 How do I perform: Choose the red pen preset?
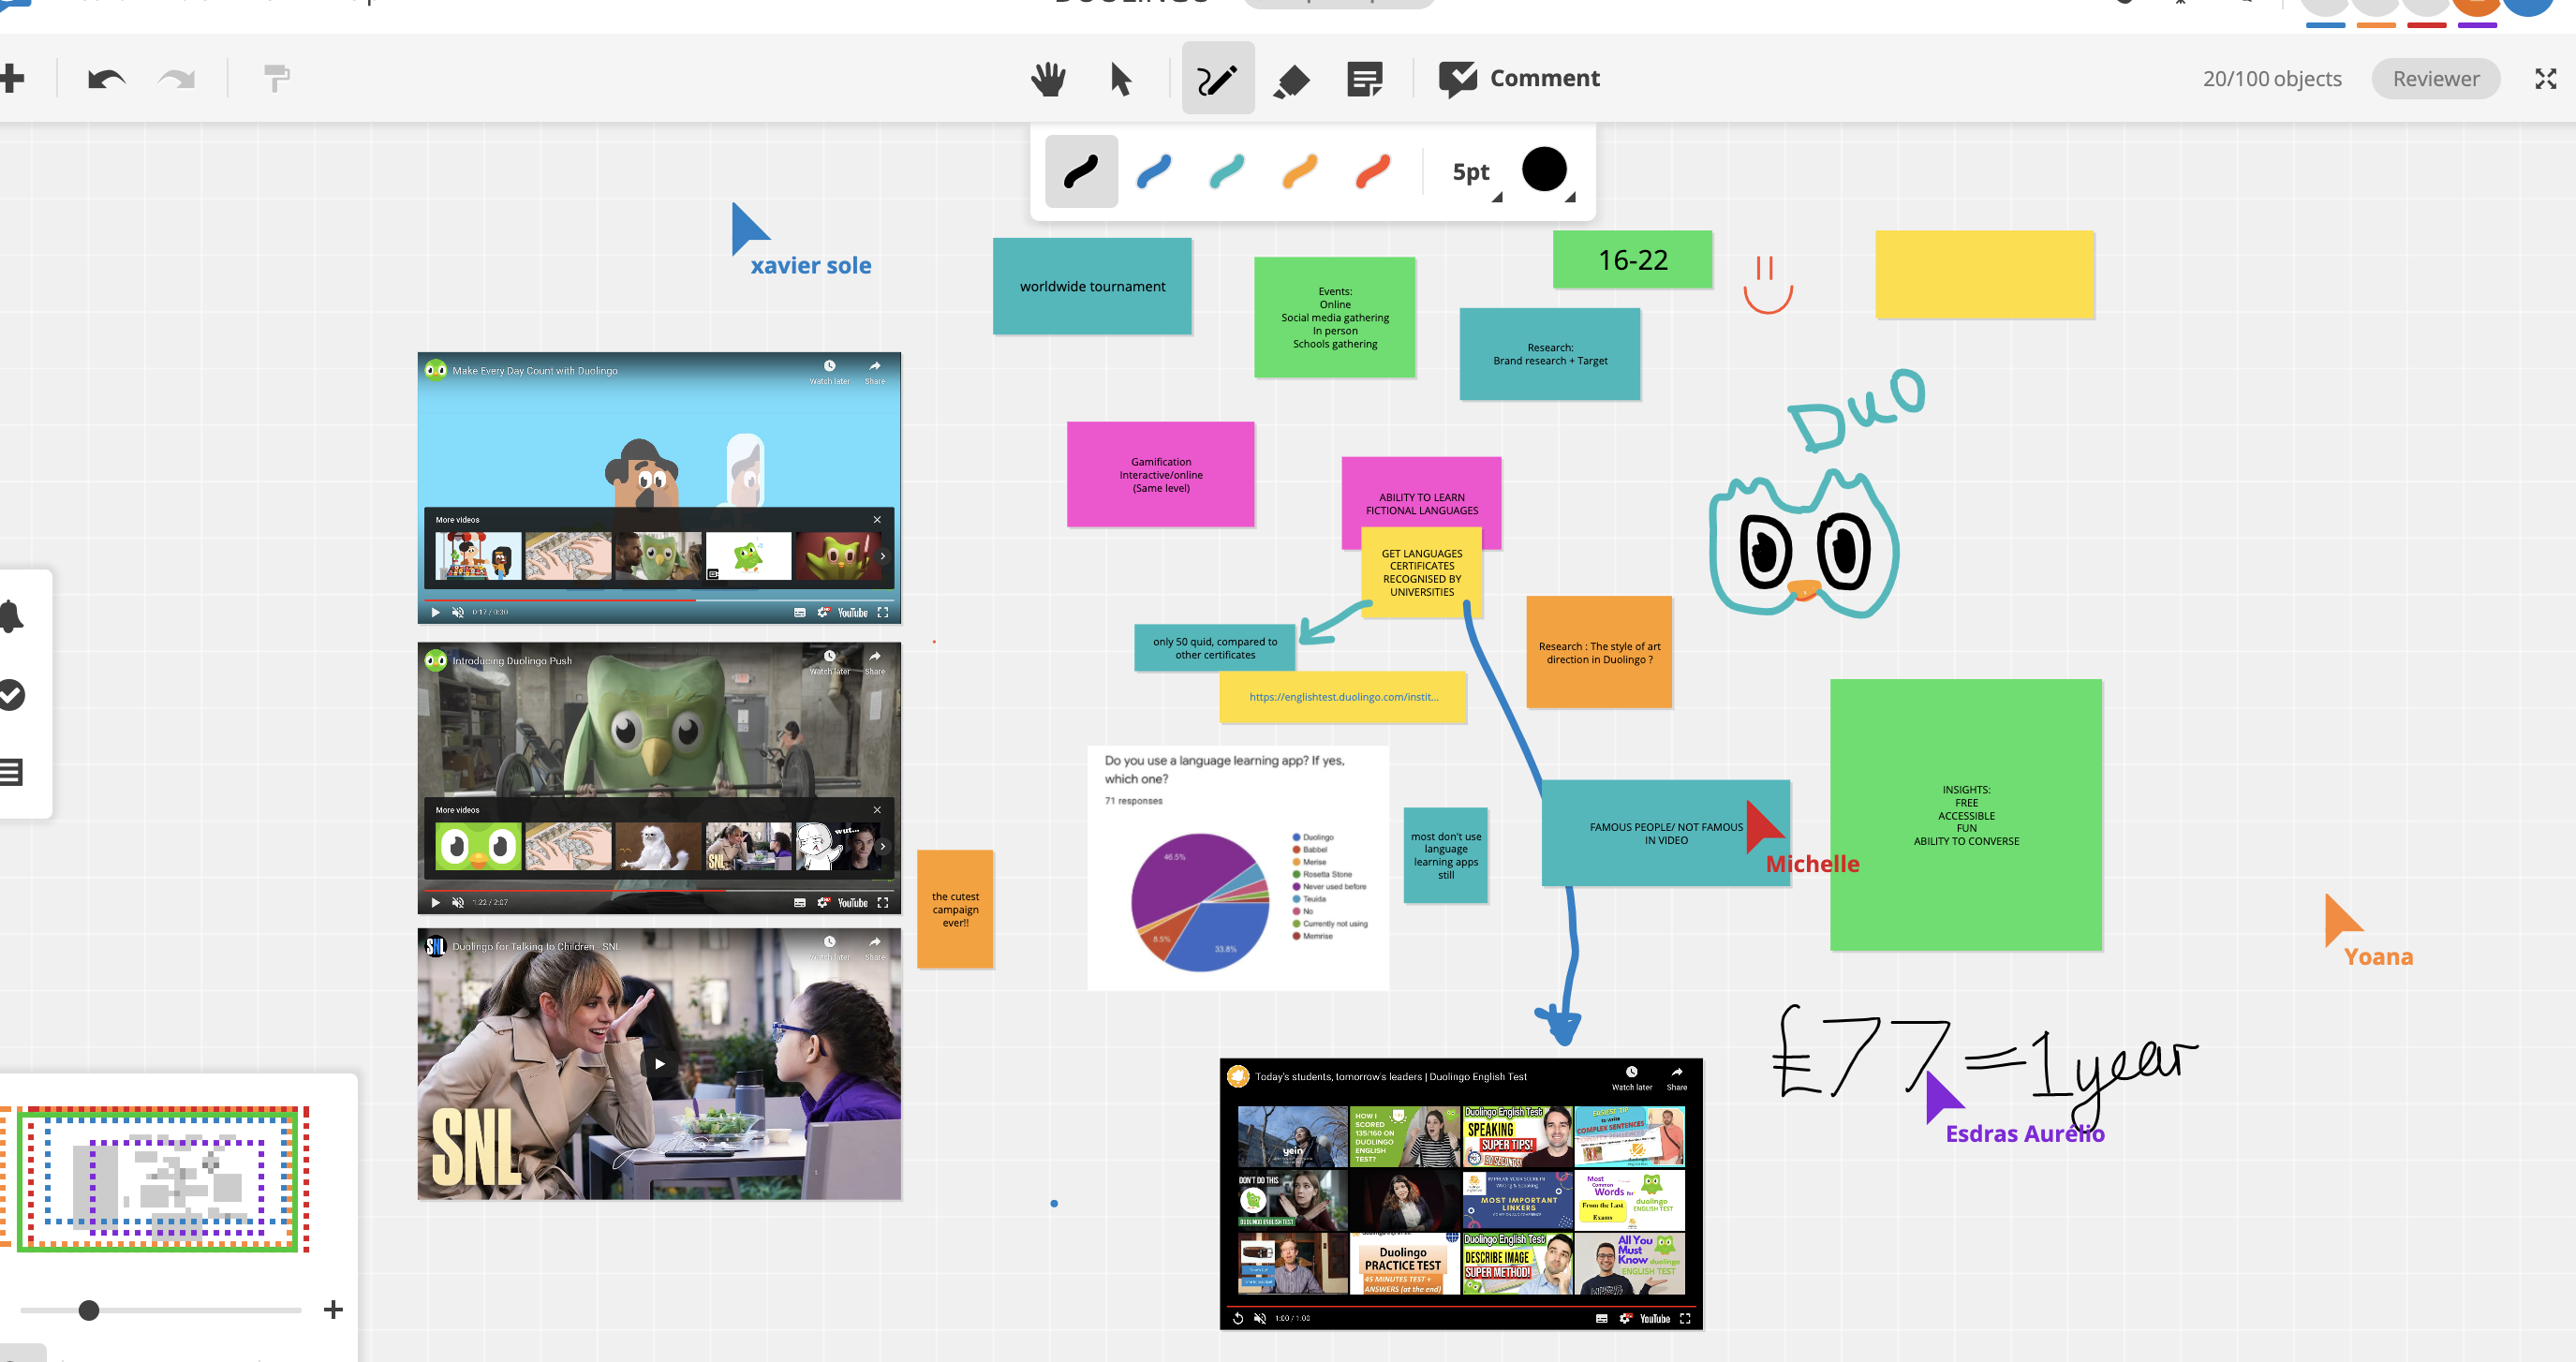[x=1372, y=171]
